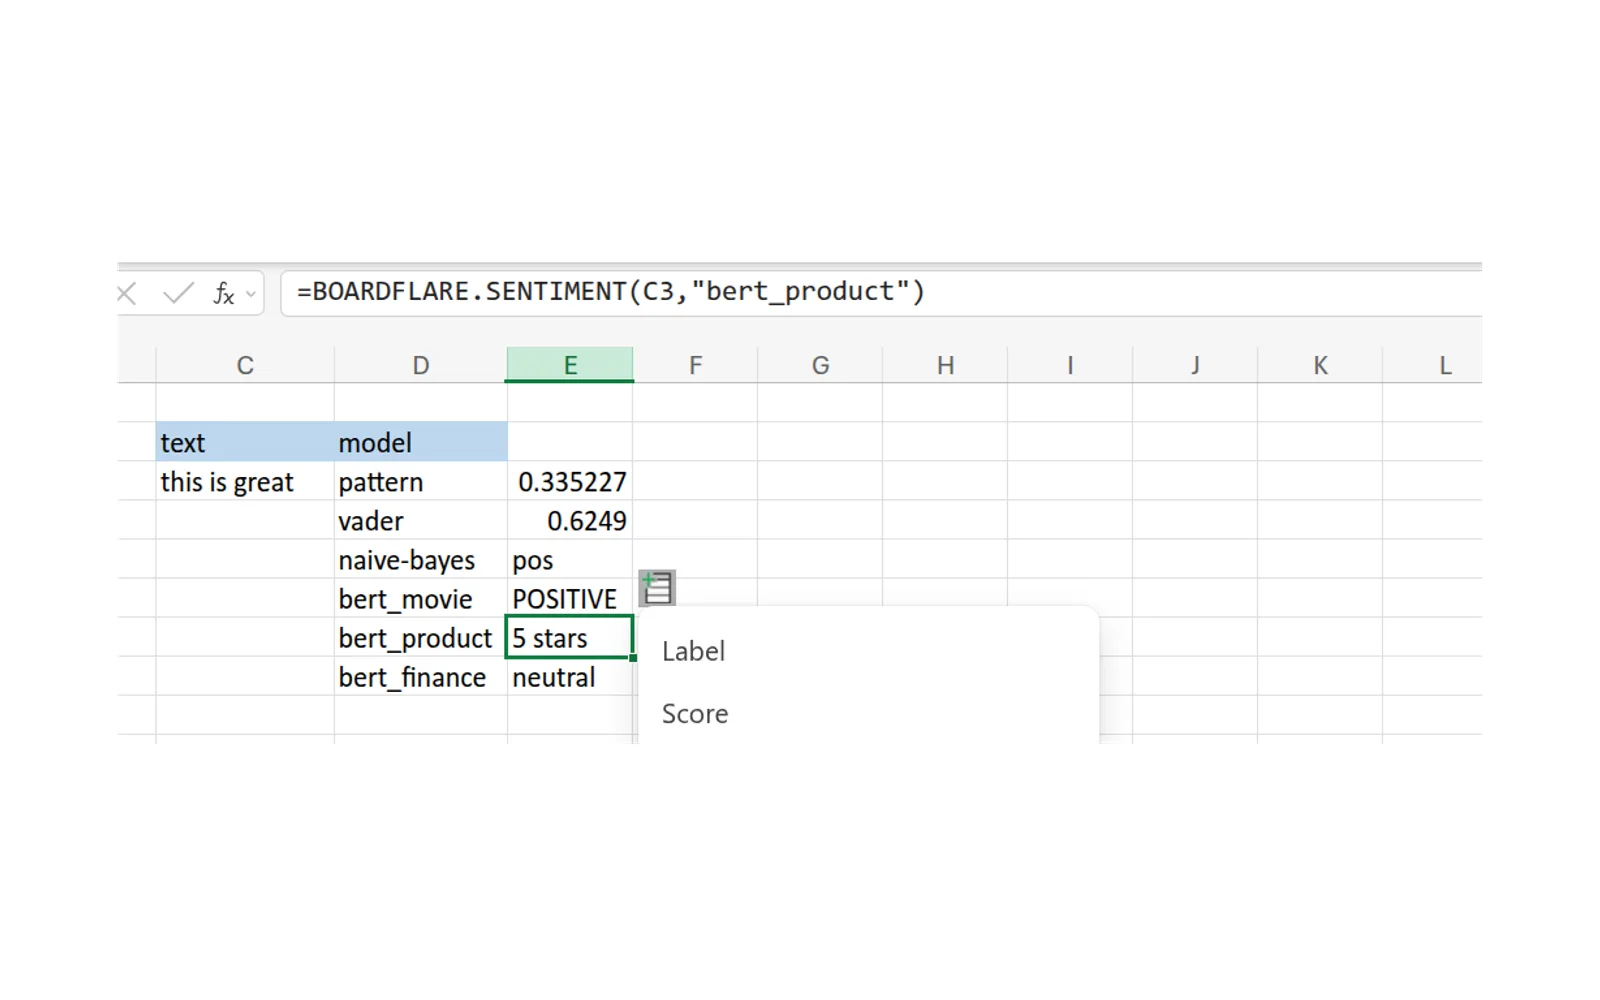Image resolution: width=1600 pixels, height=1000 pixels.
Task: Select the '5 stars' result cell
Action: click(570, 637)
